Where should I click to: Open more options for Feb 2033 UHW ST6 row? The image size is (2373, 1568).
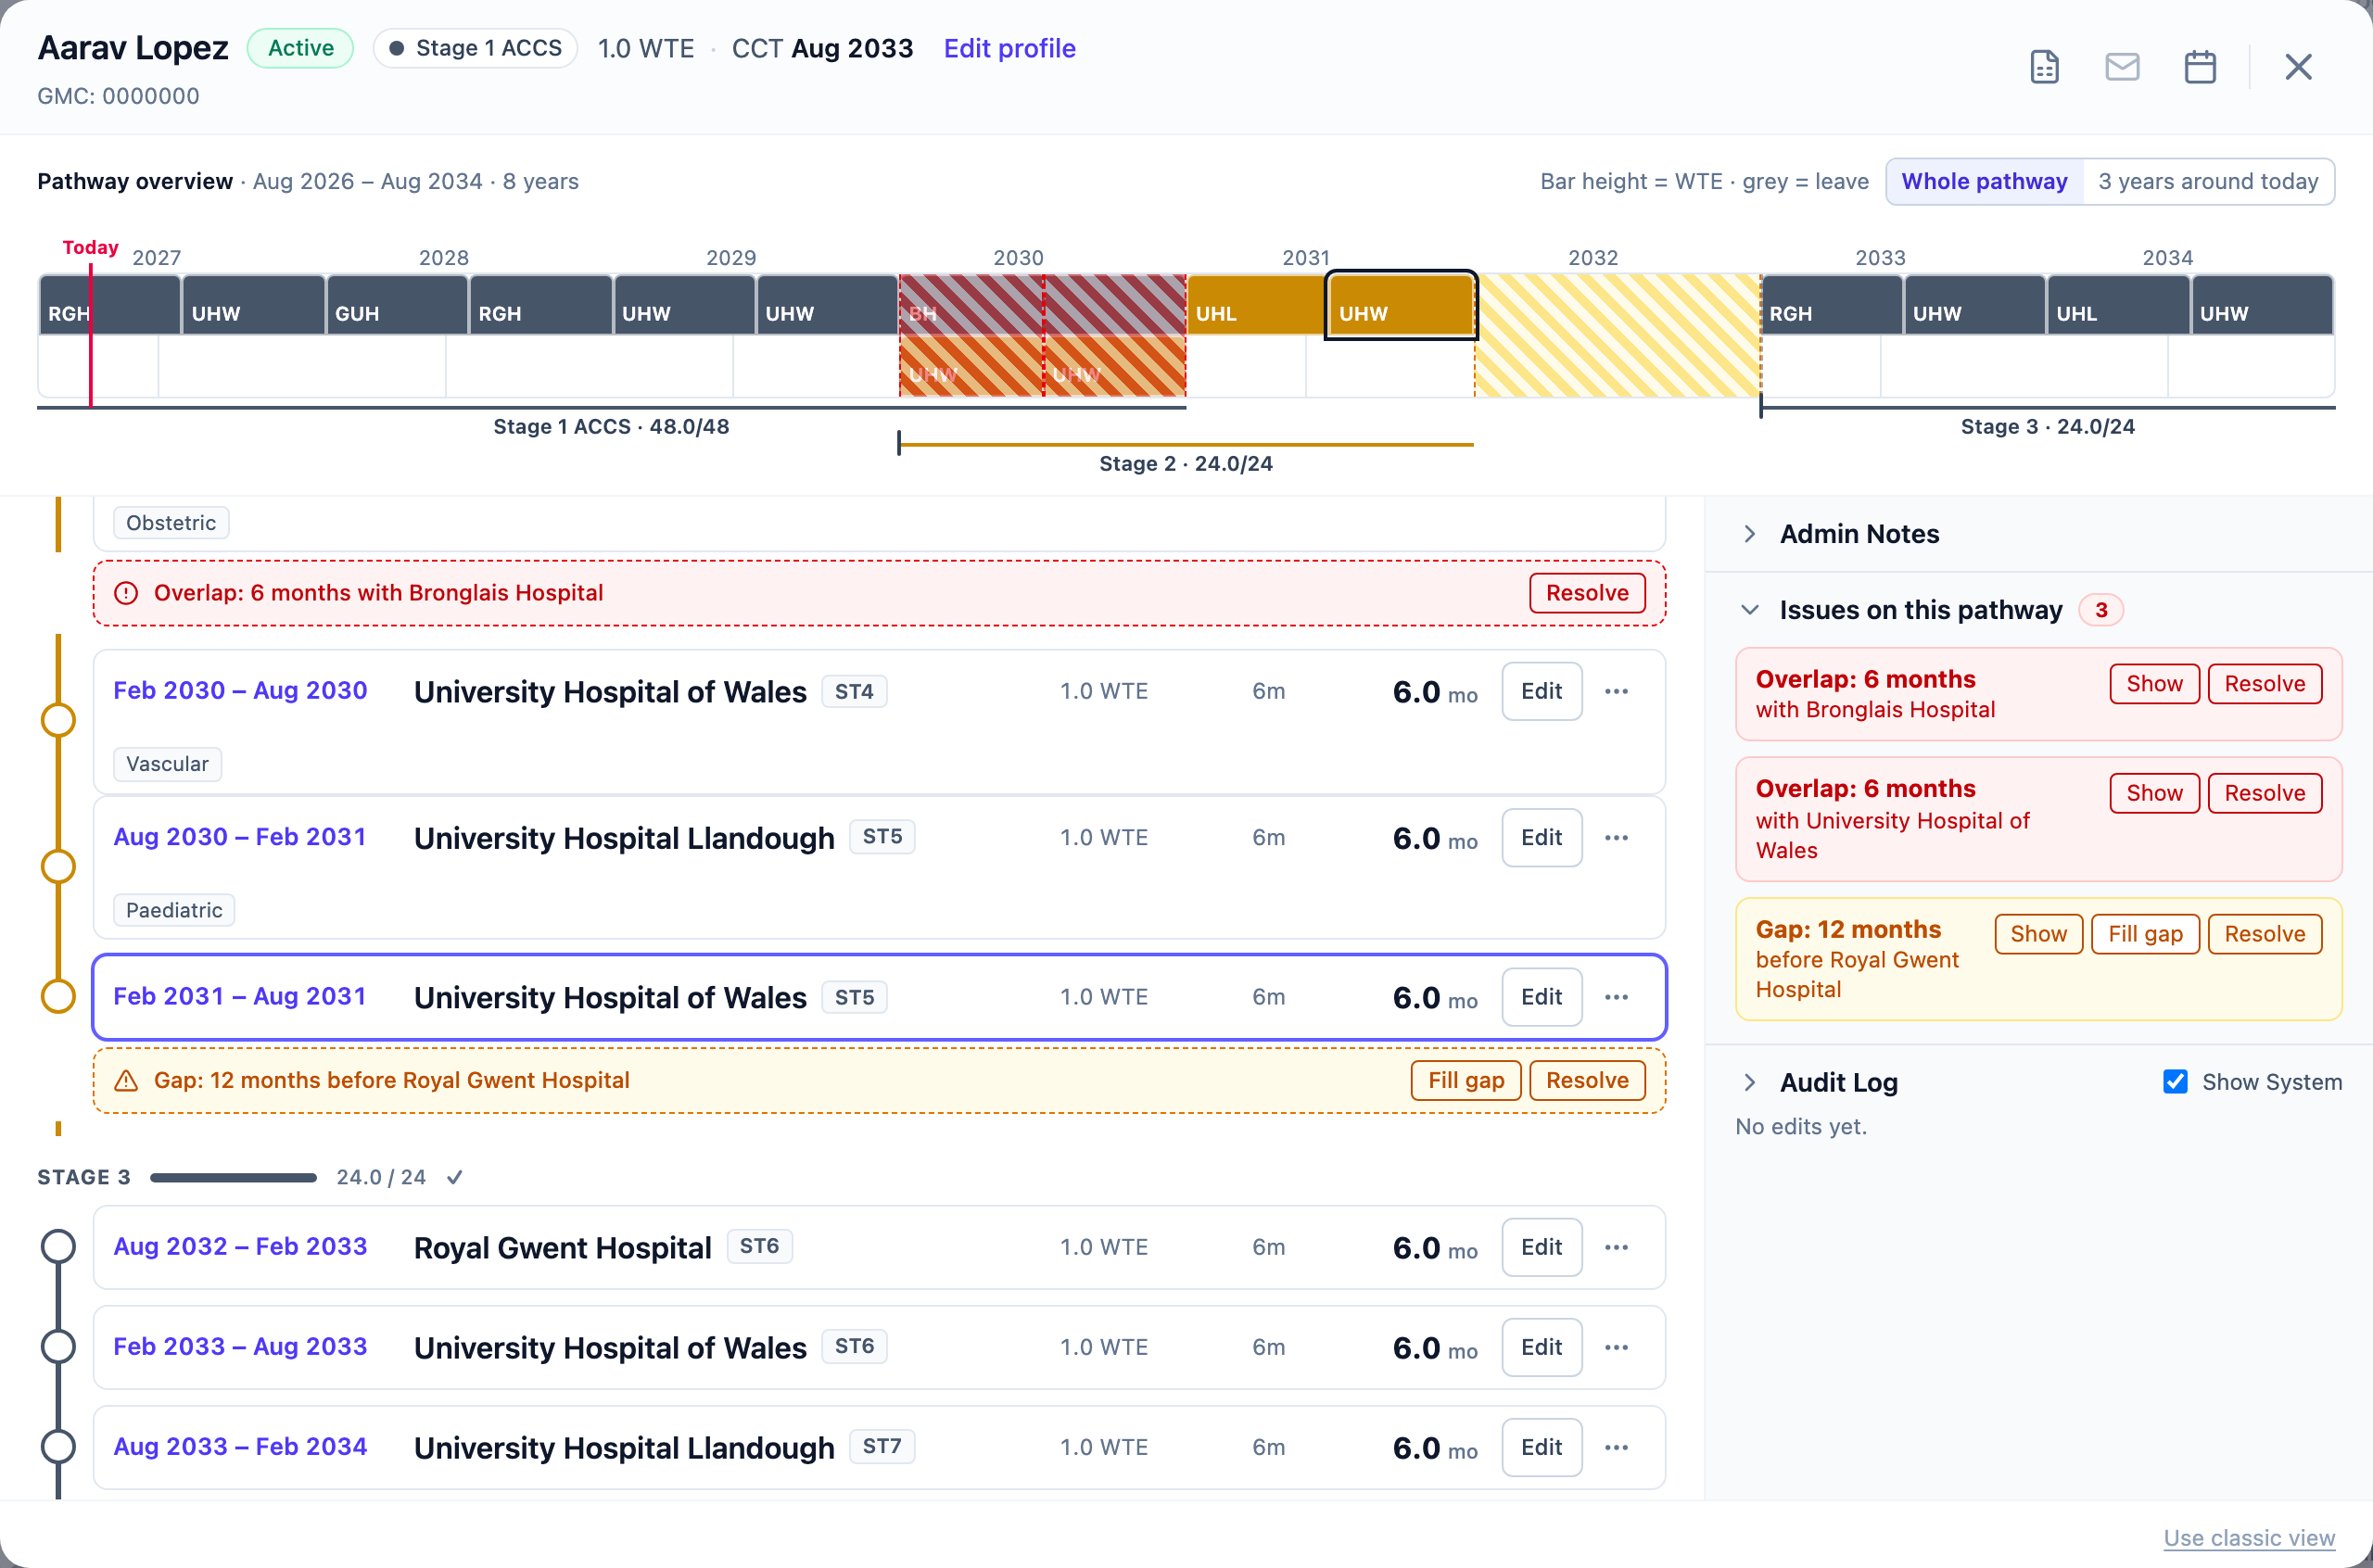point(1616,1347)
